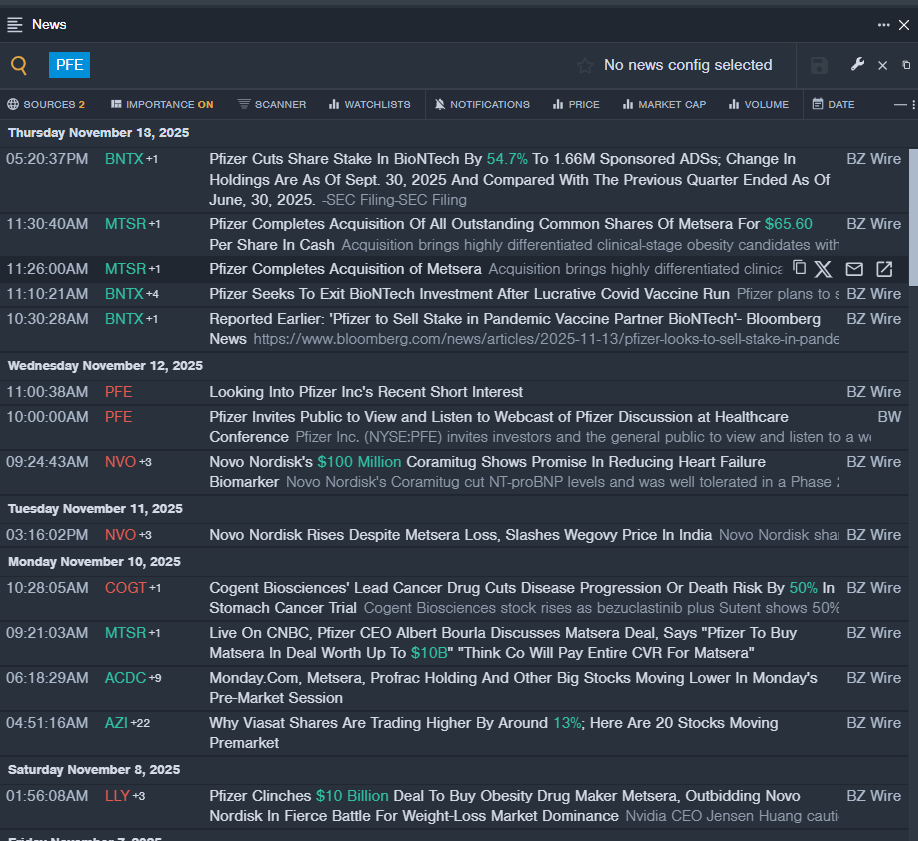Expand the Date filter
918x841 pixels.
[833, 104]
